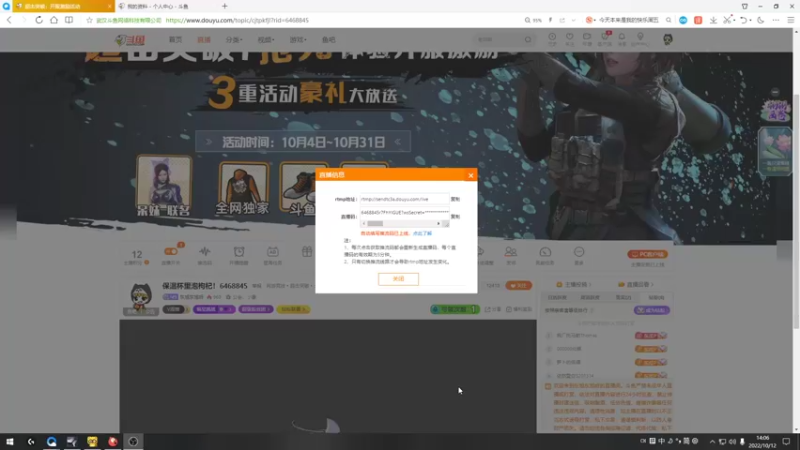Go back with browser back arrow

9,20
